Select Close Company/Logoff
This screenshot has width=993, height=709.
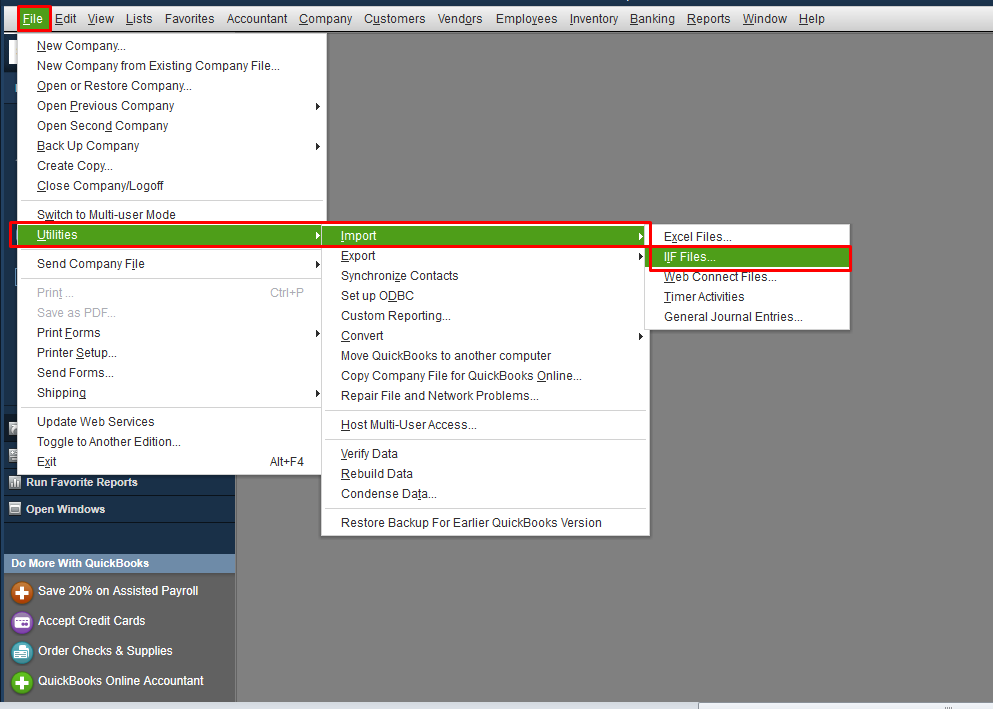pos(172,185)
